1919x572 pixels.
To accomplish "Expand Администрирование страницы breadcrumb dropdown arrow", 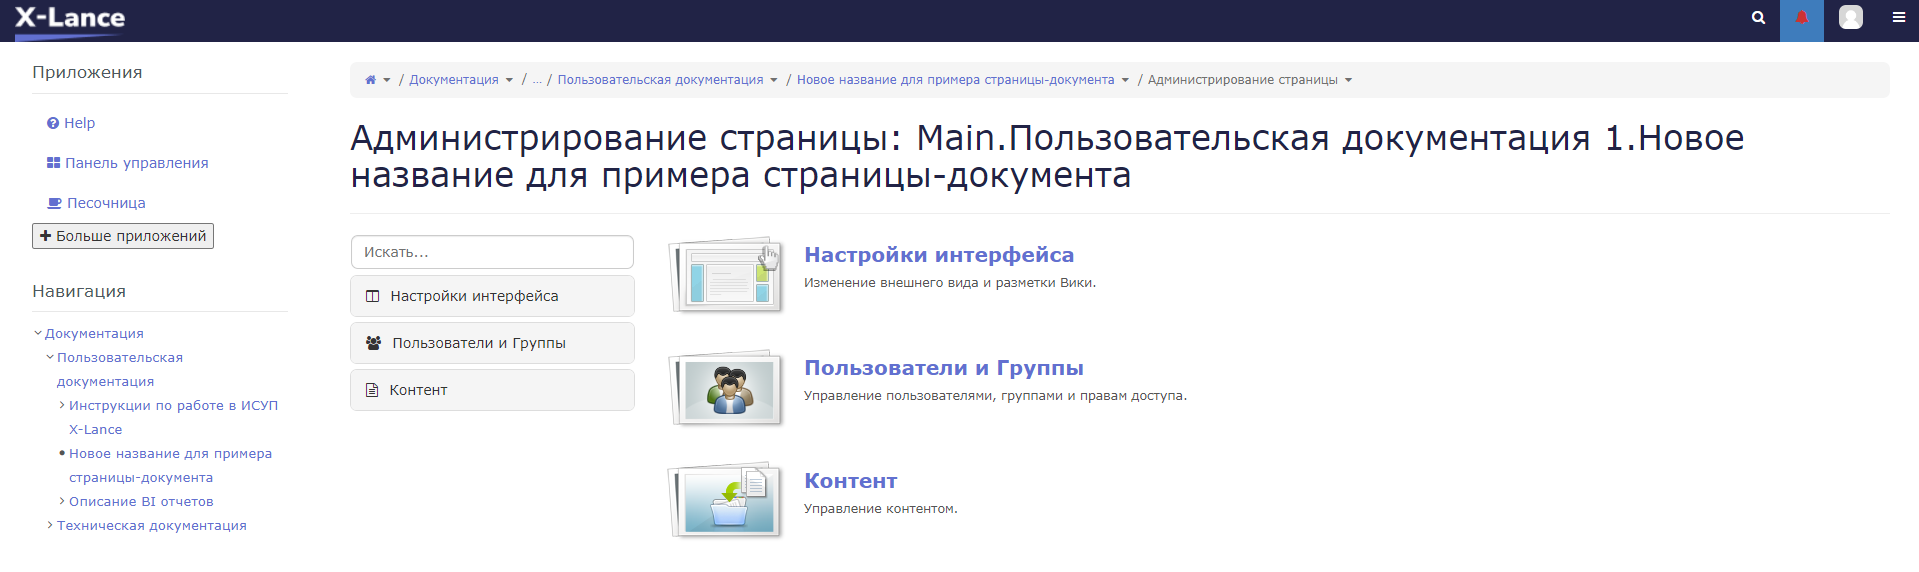I will click(x=1348, y=80).
